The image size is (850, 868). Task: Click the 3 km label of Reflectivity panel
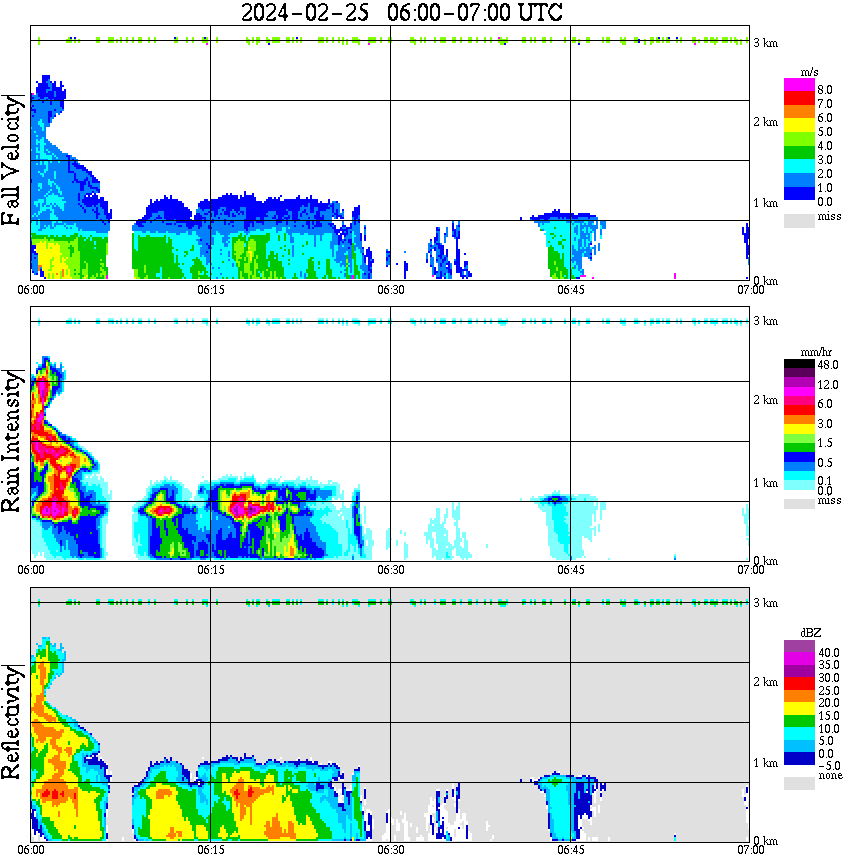[x=765, y=602]
